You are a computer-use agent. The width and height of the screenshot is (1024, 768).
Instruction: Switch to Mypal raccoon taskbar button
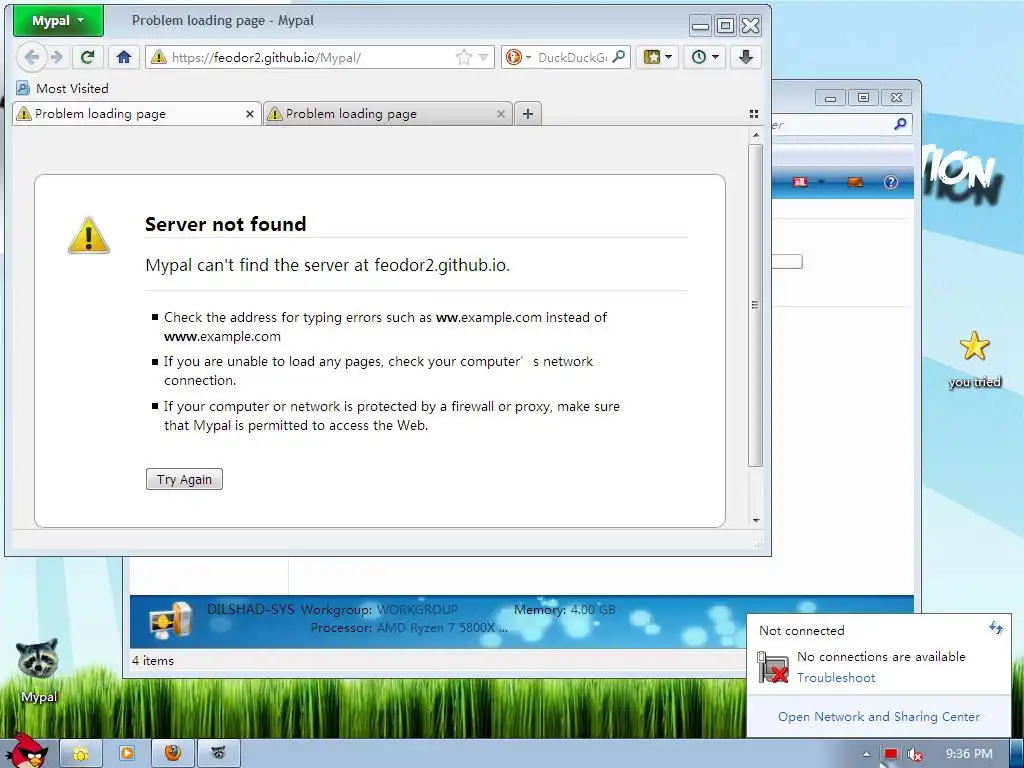coord(218,754)
